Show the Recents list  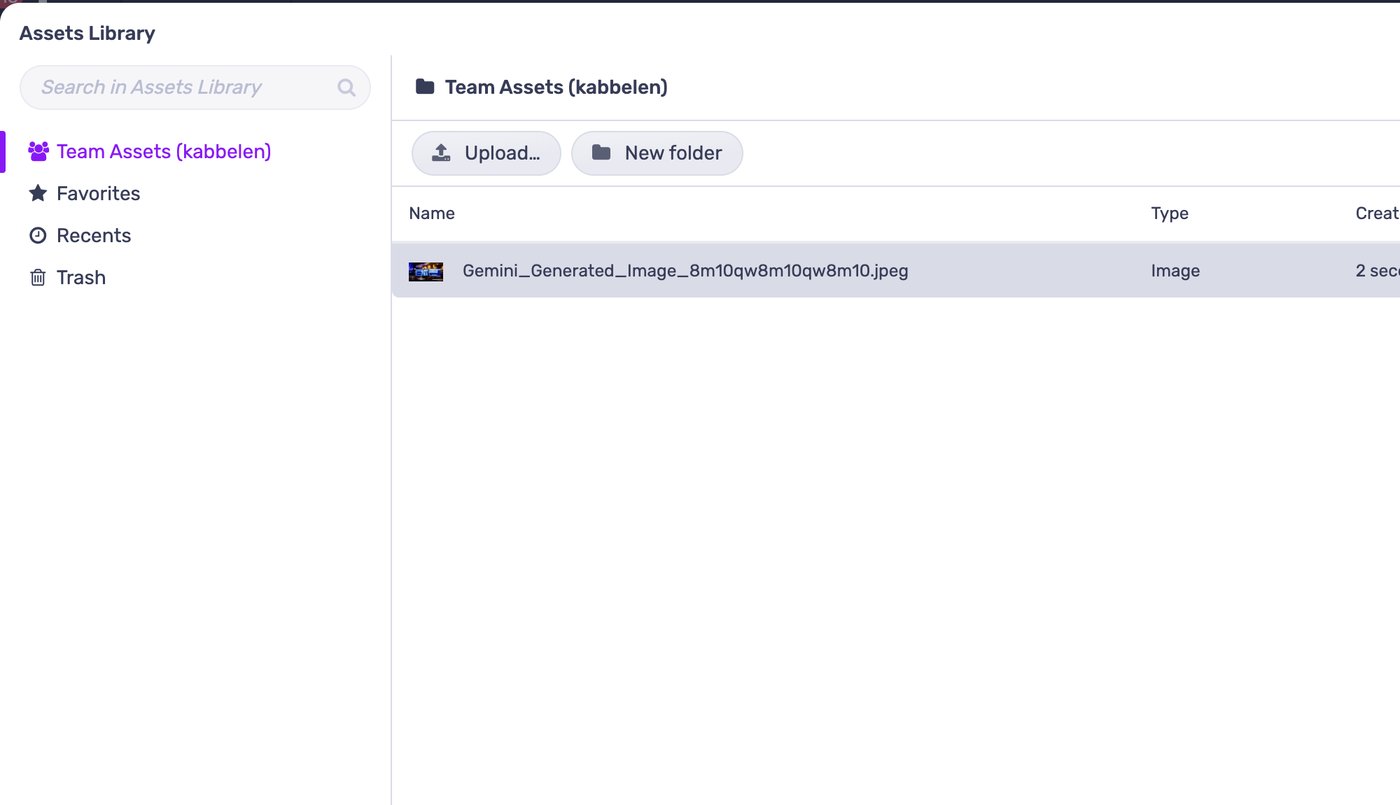point(94,235)
